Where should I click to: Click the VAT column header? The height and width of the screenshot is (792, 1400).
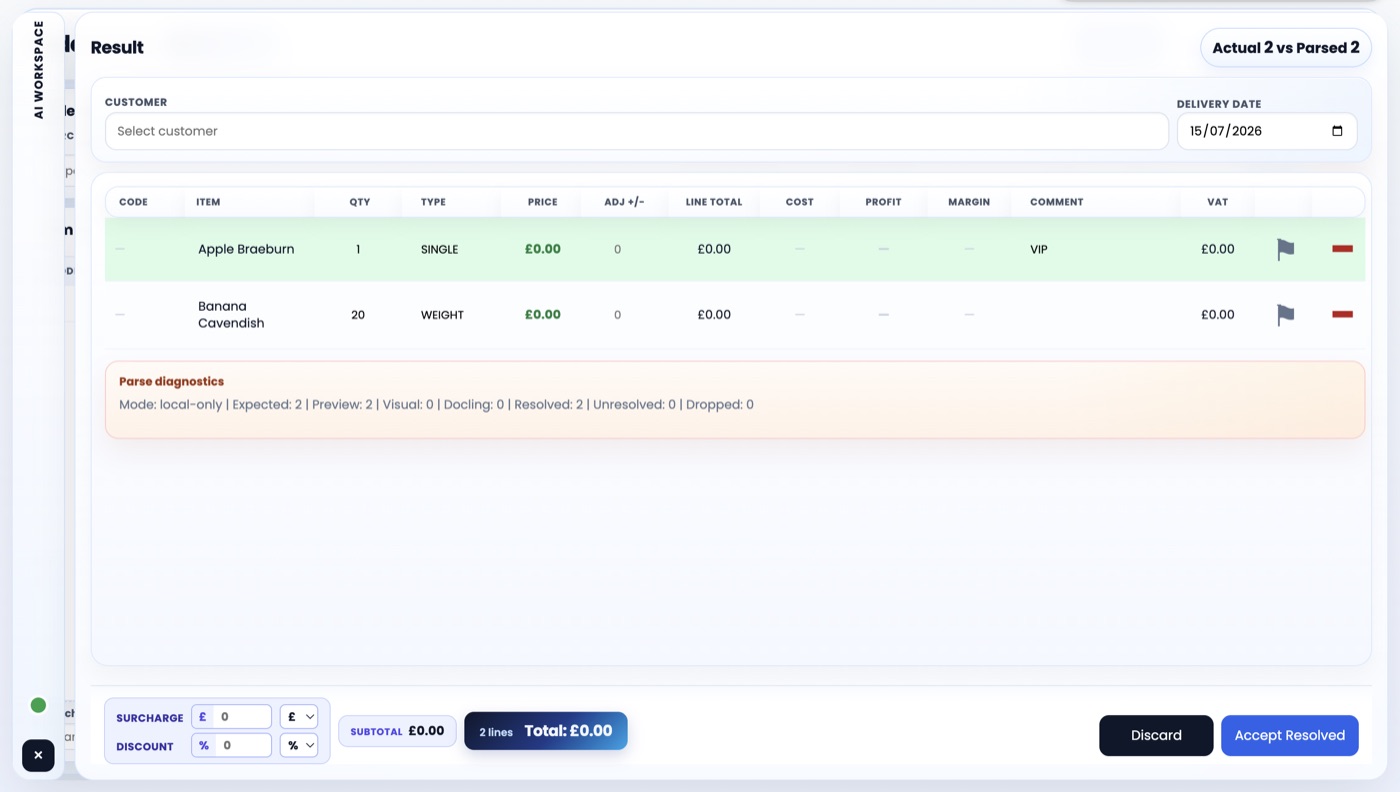[1217, 202]
